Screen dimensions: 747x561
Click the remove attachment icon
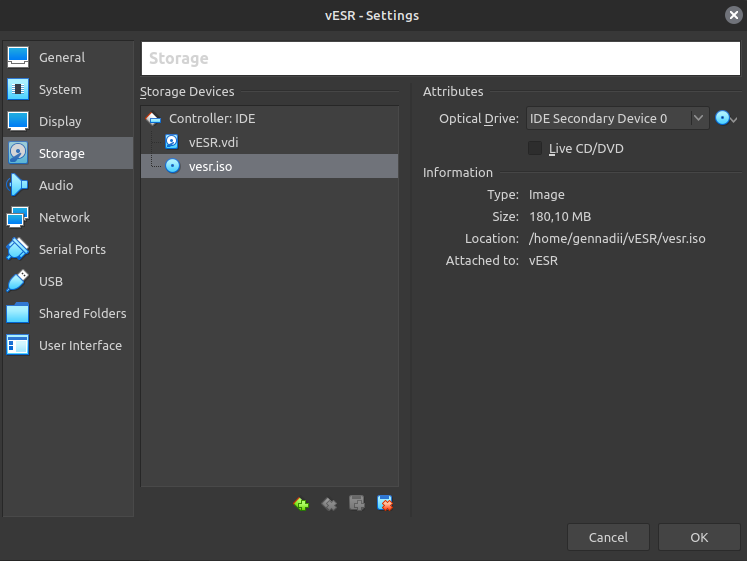point(384,504)
